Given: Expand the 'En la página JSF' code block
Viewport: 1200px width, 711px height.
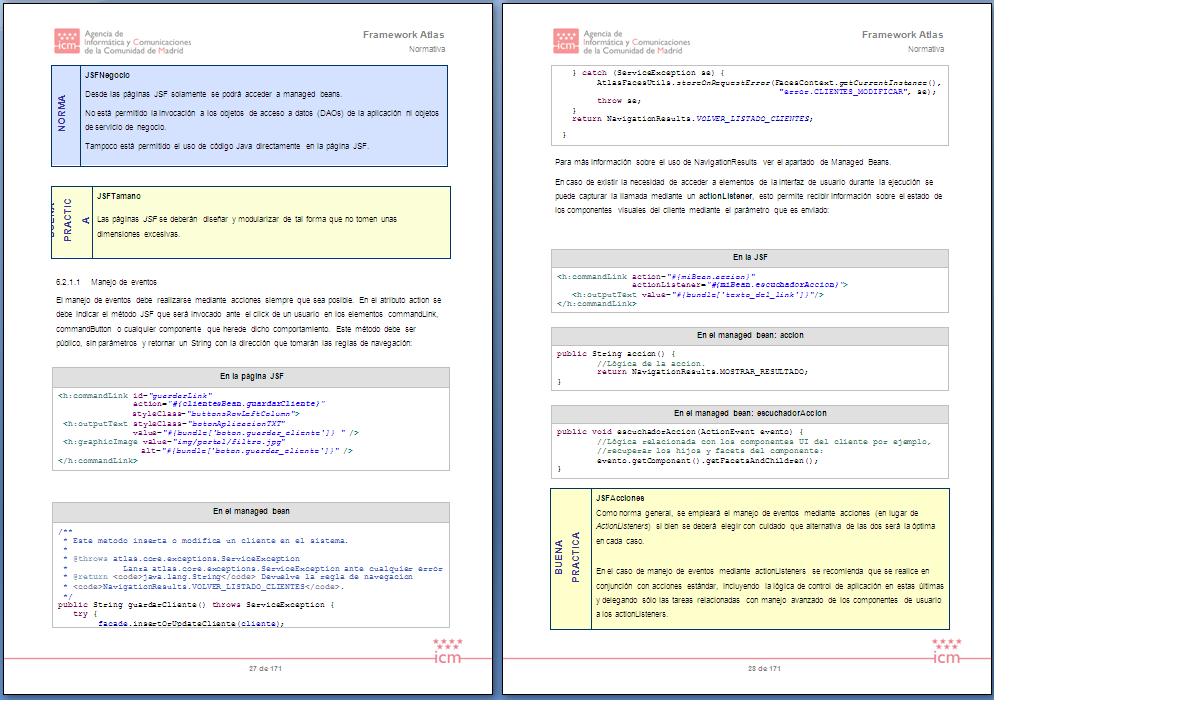Looking at the screenshot, I should [251, 377].
